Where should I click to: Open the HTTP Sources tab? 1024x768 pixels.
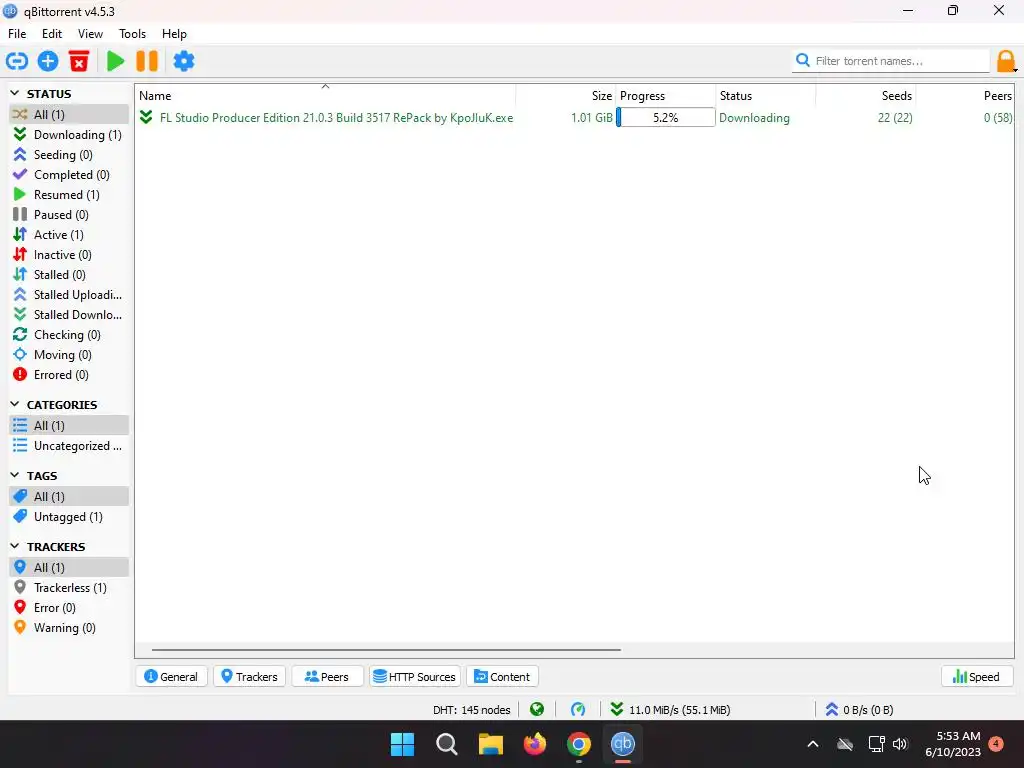click(415, 677)
